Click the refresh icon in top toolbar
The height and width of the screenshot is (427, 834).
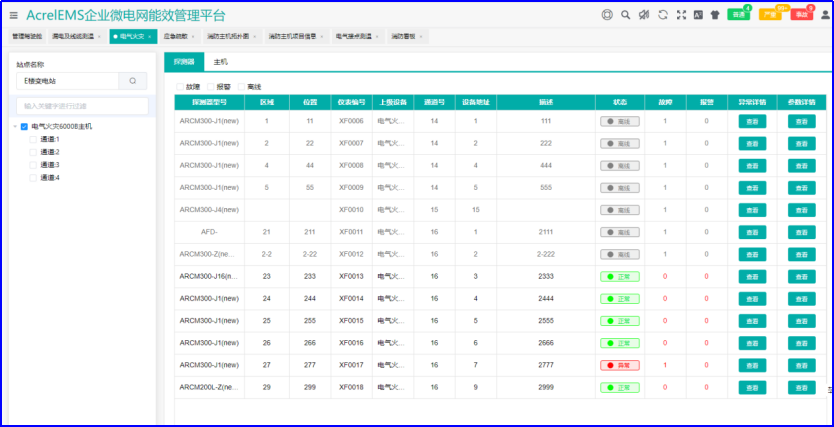pos(663,15)
